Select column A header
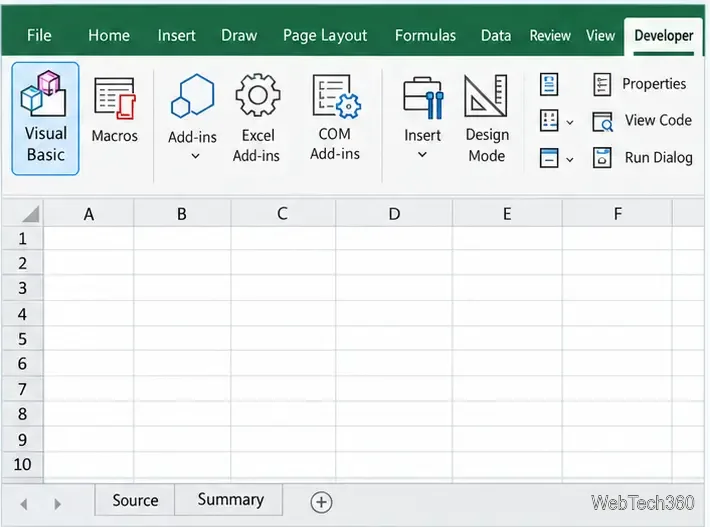710x527 pixels. point(89,214)
